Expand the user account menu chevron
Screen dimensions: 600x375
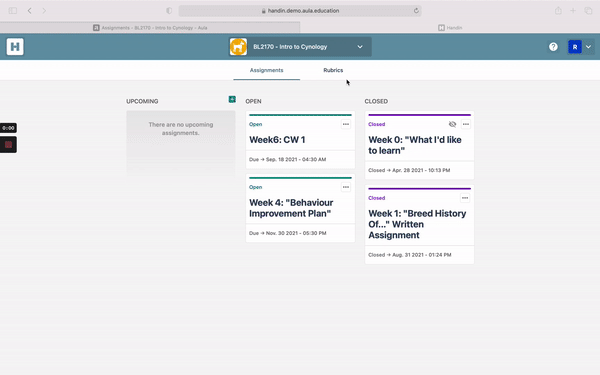click(588, 47)
